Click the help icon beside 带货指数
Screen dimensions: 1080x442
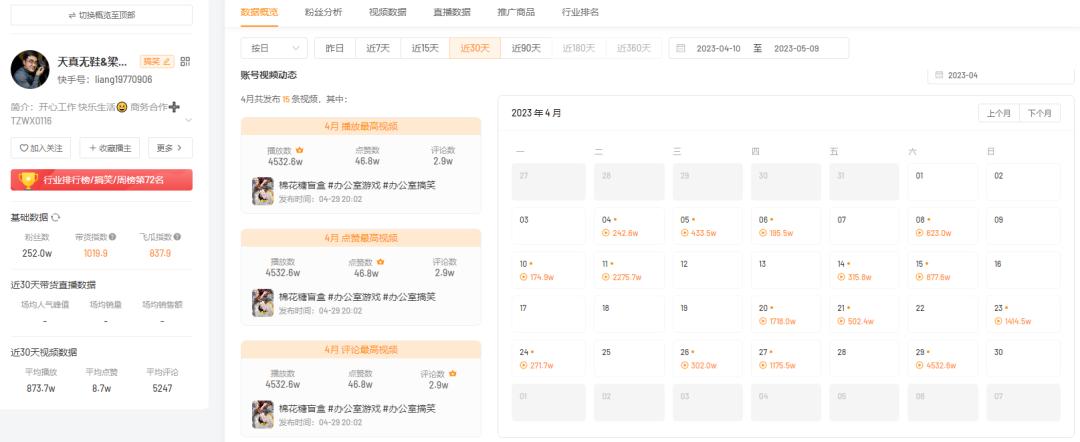coord(112,237)
